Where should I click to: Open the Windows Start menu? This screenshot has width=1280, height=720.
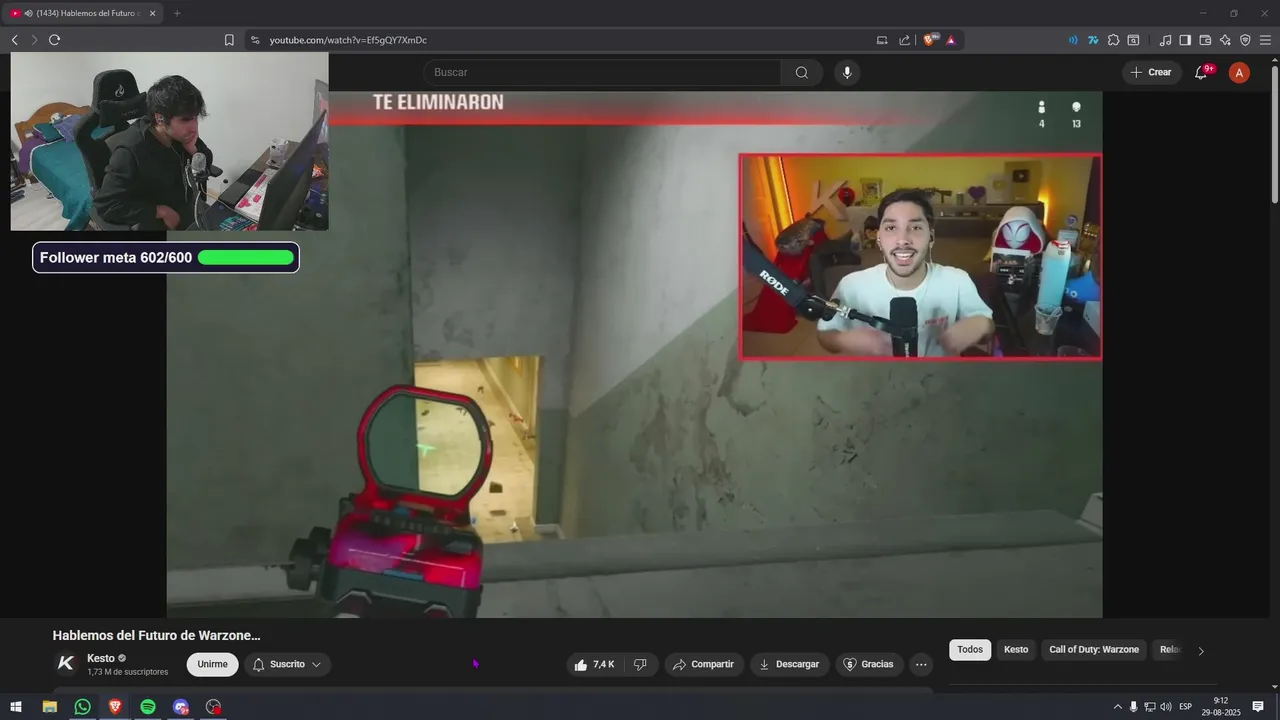[x=16, y=707]
